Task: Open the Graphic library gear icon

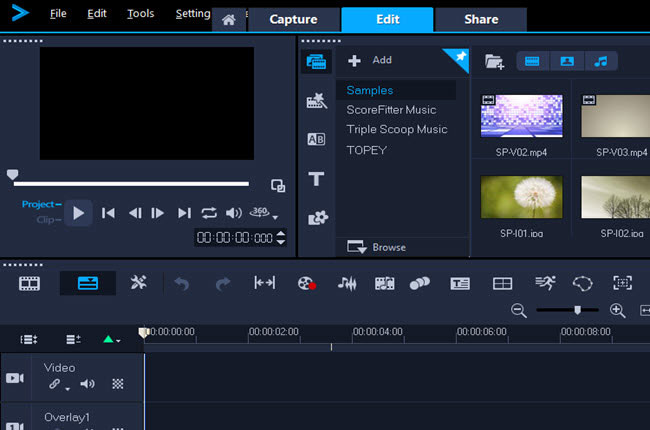Action: 318,218
